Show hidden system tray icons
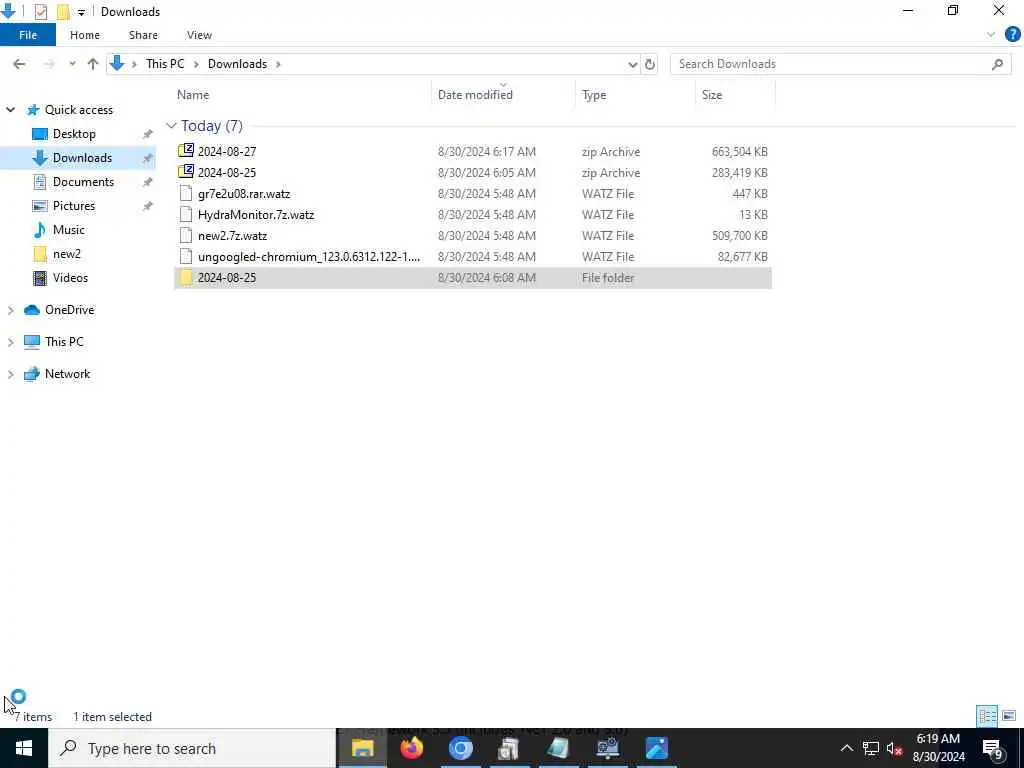 tap(846, 748)
